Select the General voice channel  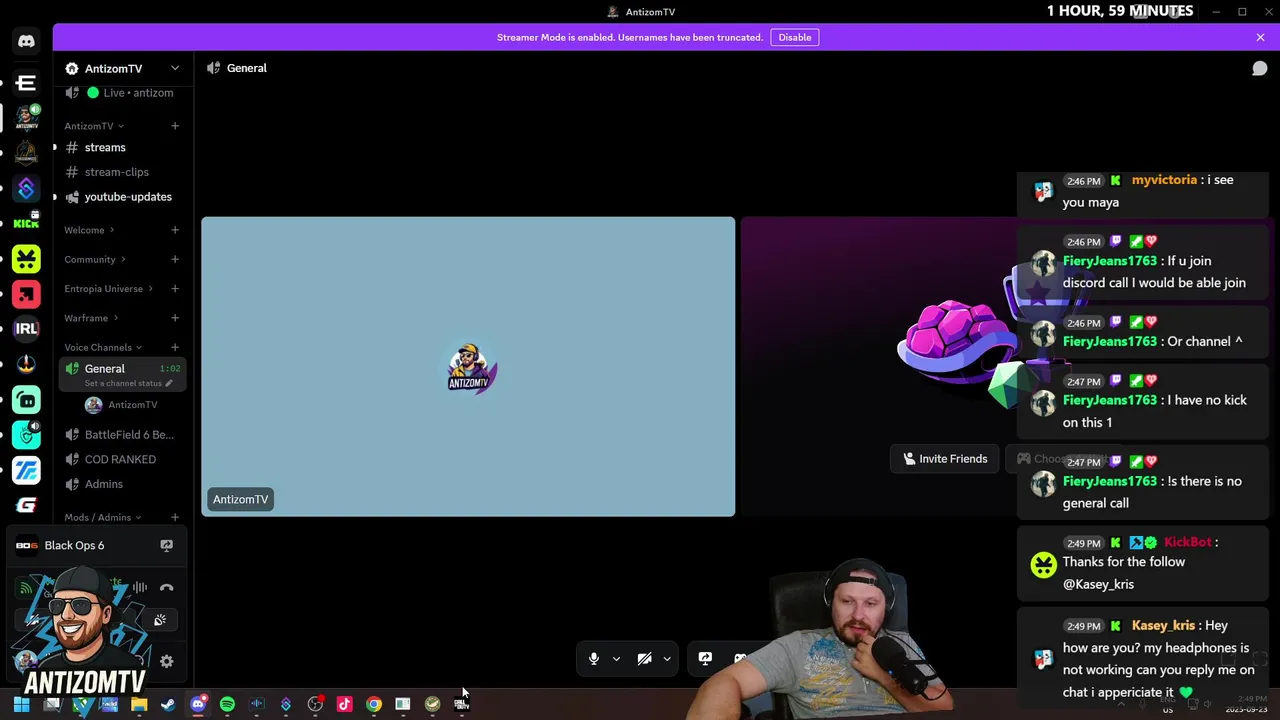[104, 368]
